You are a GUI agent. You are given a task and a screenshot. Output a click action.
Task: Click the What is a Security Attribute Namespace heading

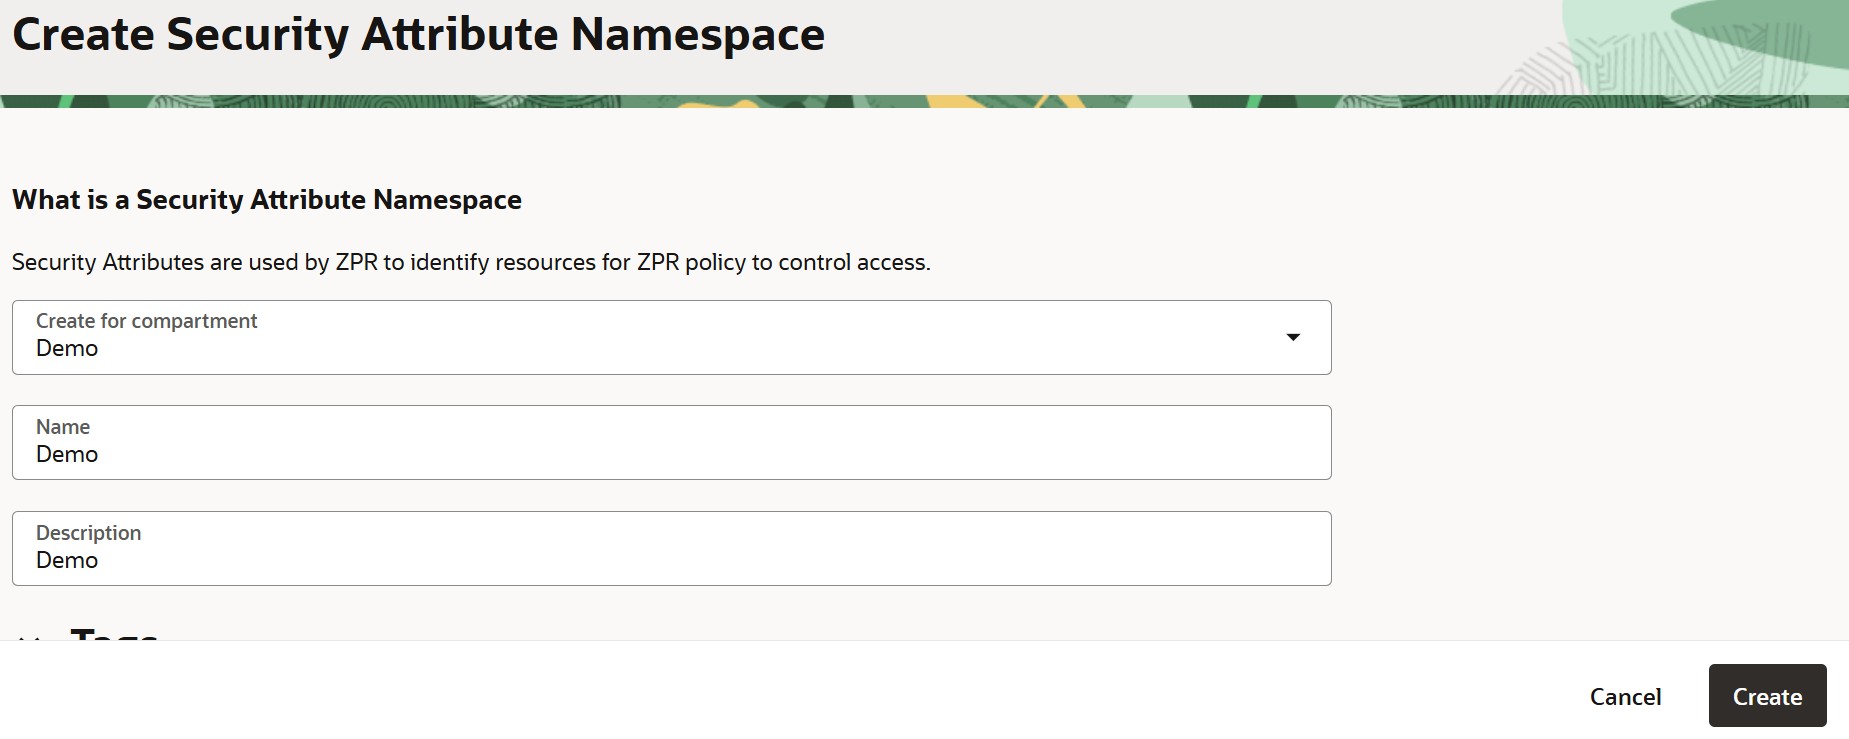(267, 200)
